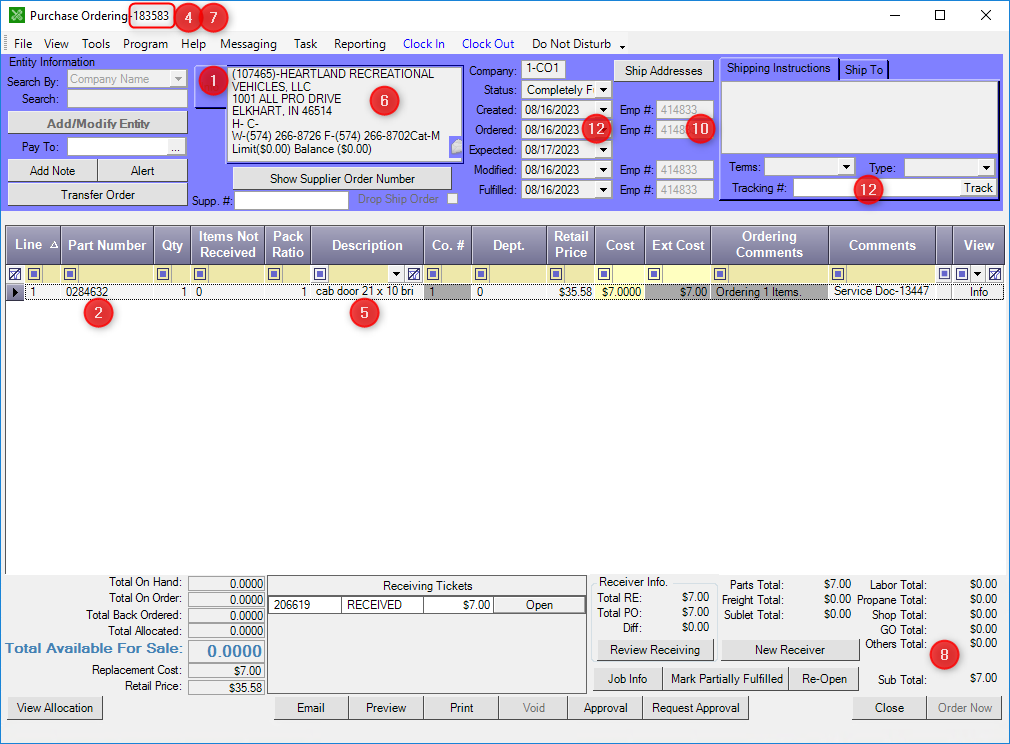Click the Print button

coord(461,708)
